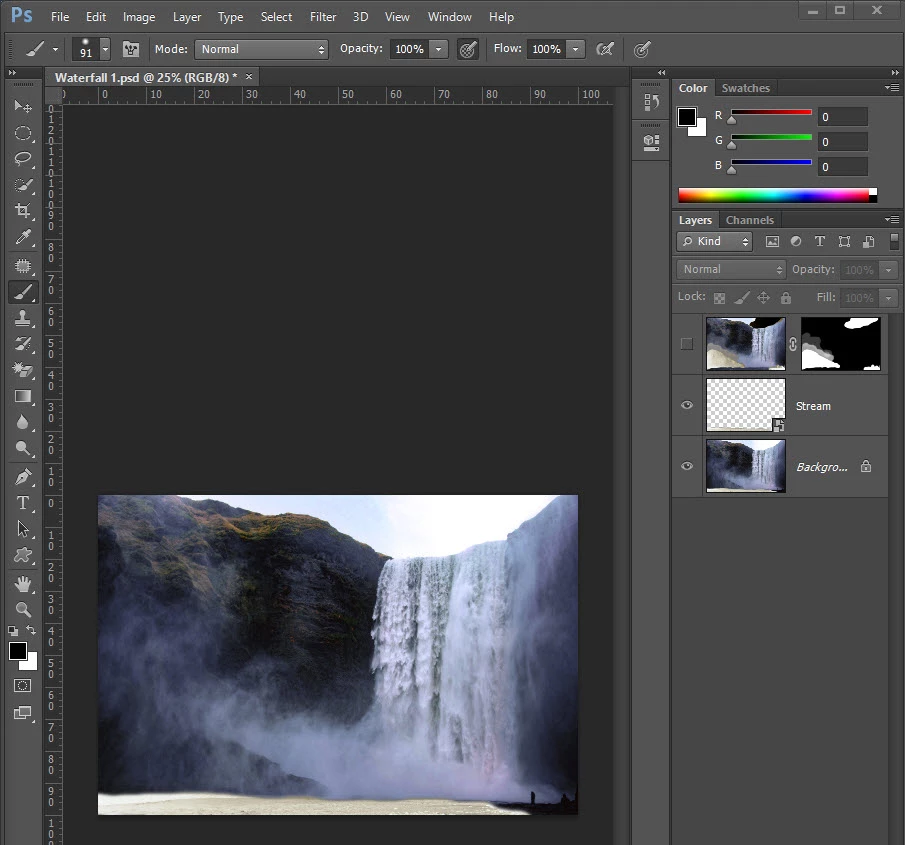Screen dimensions: 905x845
Task: Switch to the Channels tab
Action: tap(749, 220)
